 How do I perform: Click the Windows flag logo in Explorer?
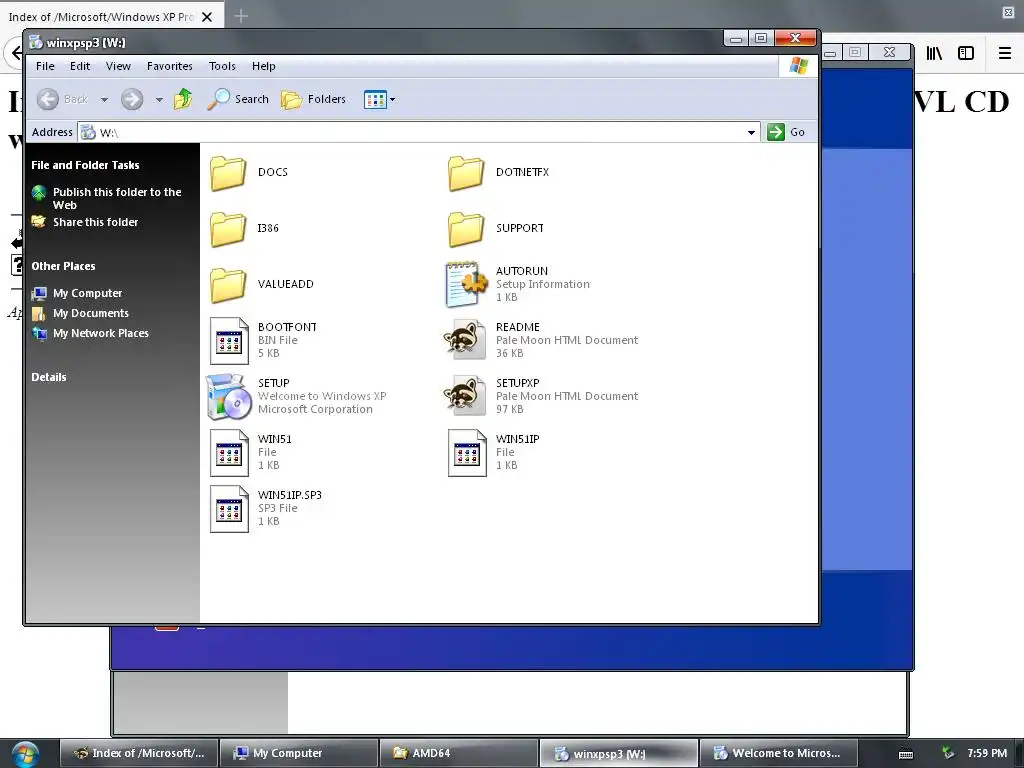point(798,66)
